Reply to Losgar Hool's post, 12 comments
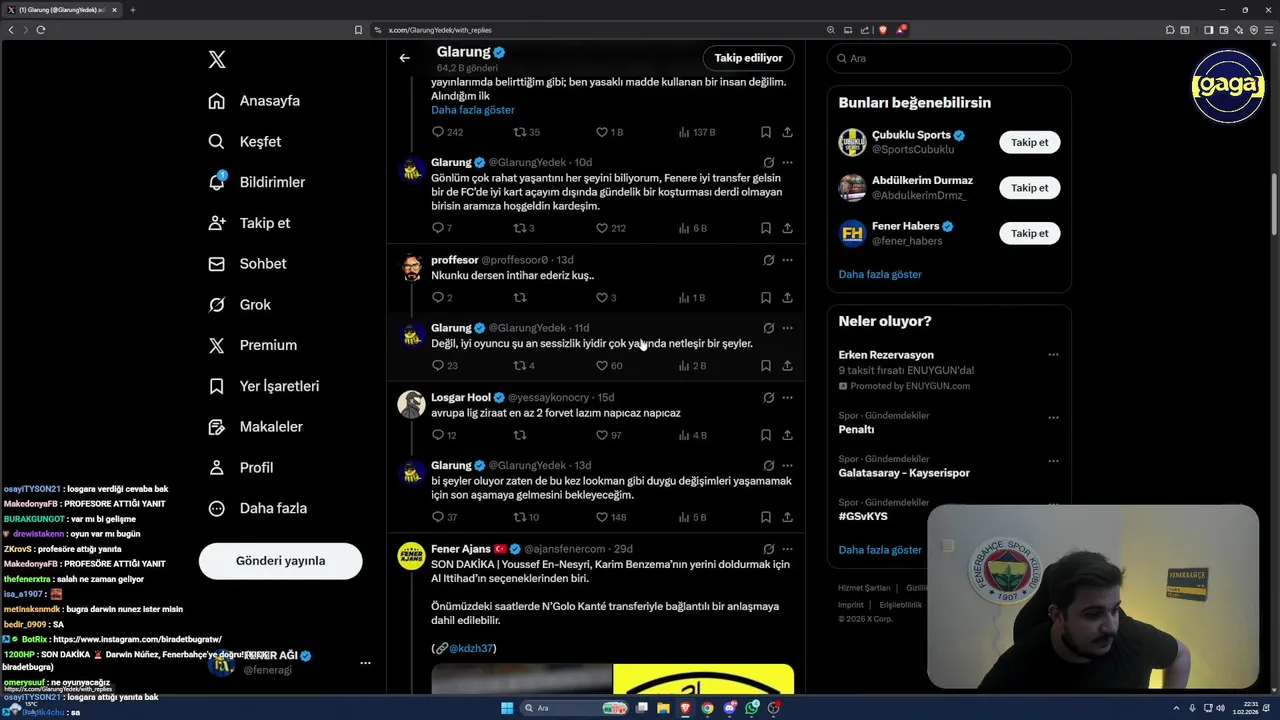 tap(444, 435)
